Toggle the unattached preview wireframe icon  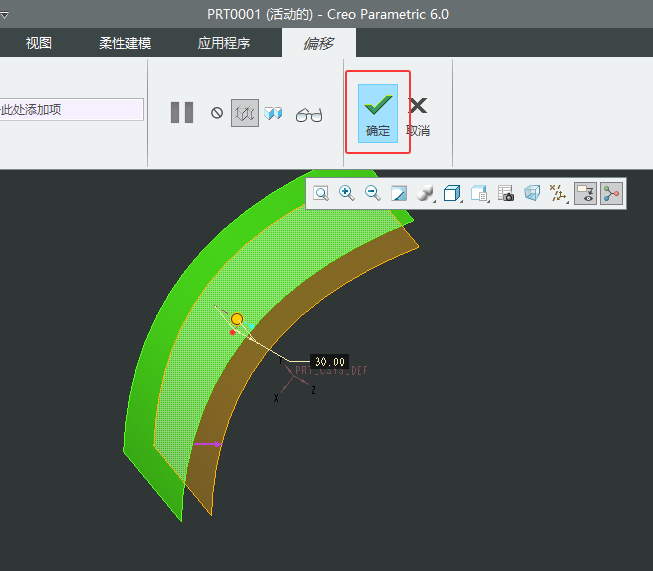(x=245, y=113)
